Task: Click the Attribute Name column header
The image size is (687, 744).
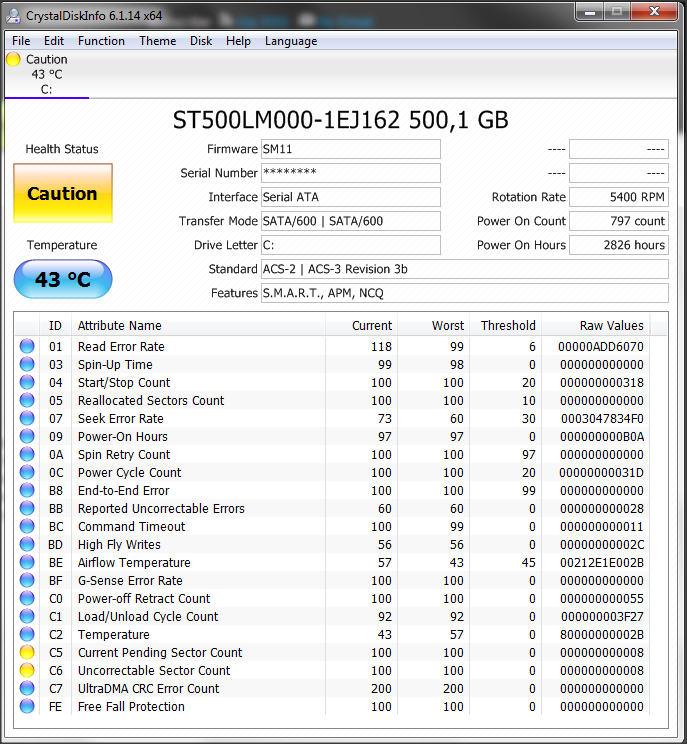Action: [x=198, y=326]
